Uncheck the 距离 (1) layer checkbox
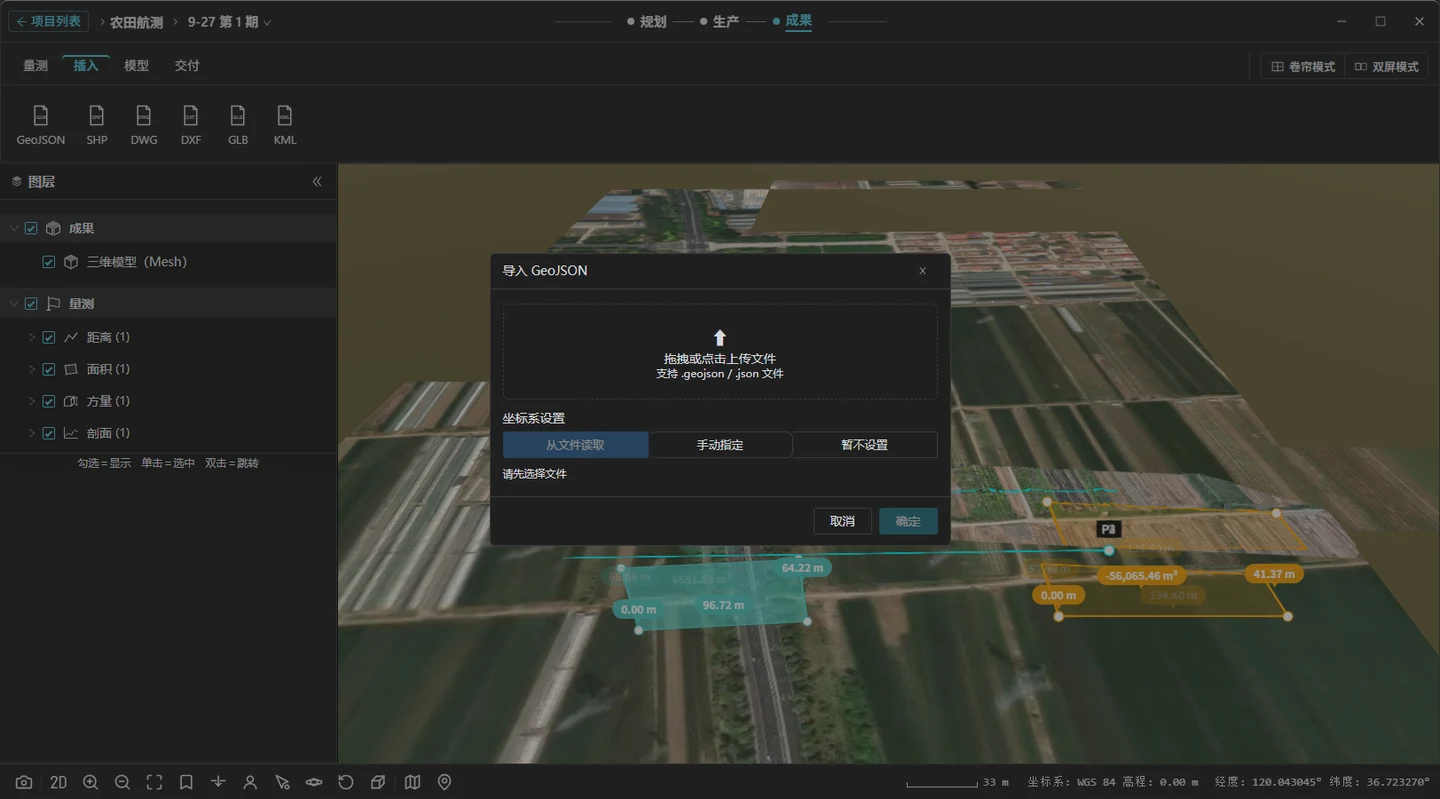Viewport: 1440px width, 799px height. tap(49, 338)
